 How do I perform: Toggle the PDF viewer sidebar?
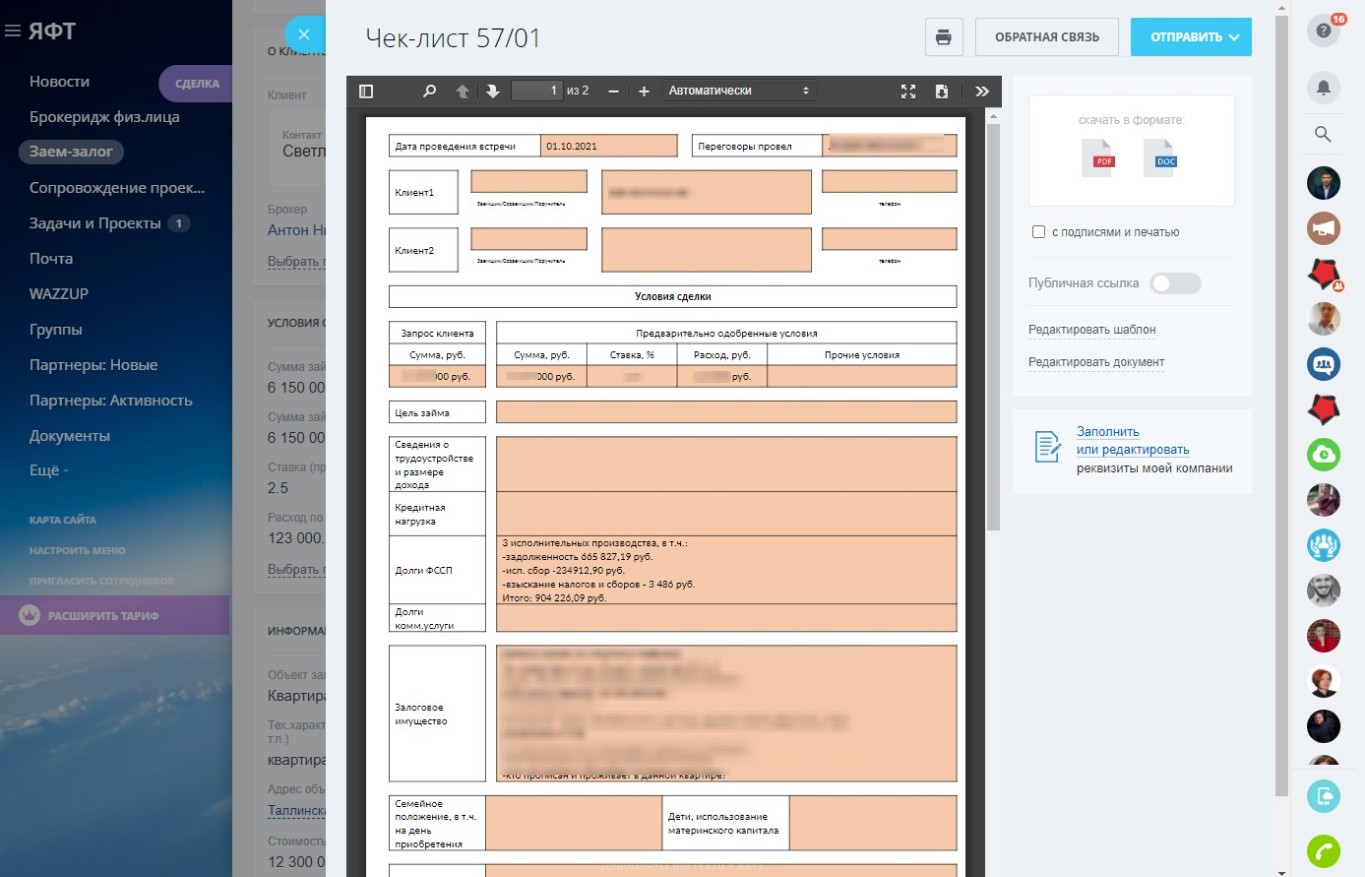point(366,91)
